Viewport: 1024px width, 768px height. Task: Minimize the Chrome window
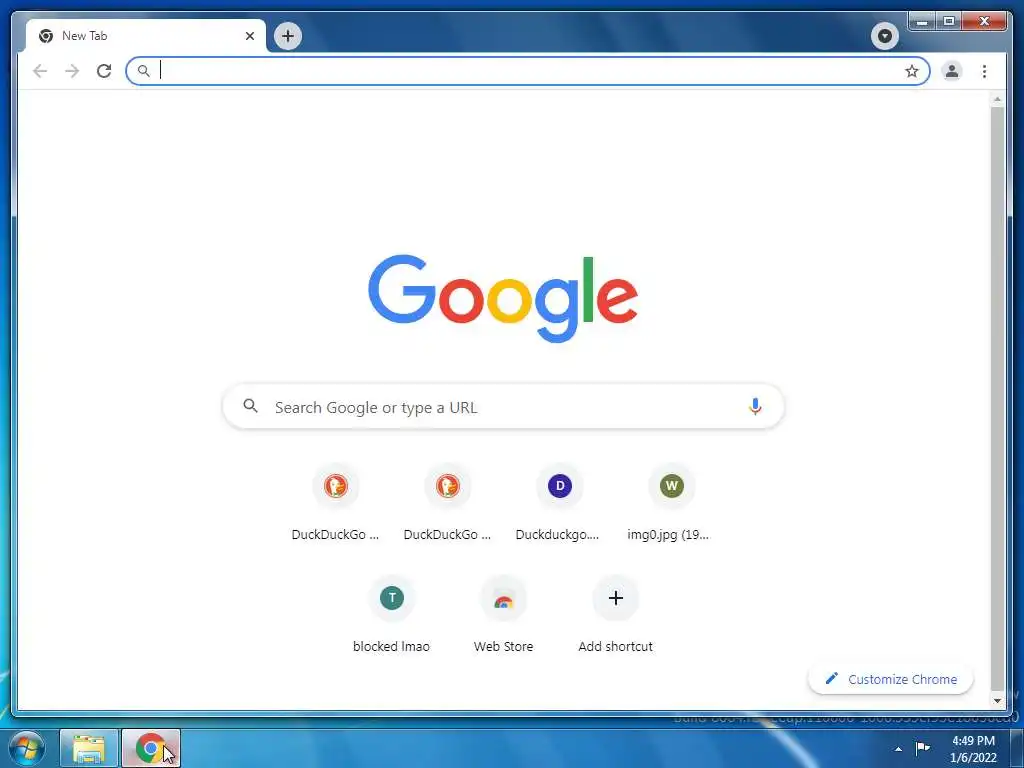coord(922,22)
